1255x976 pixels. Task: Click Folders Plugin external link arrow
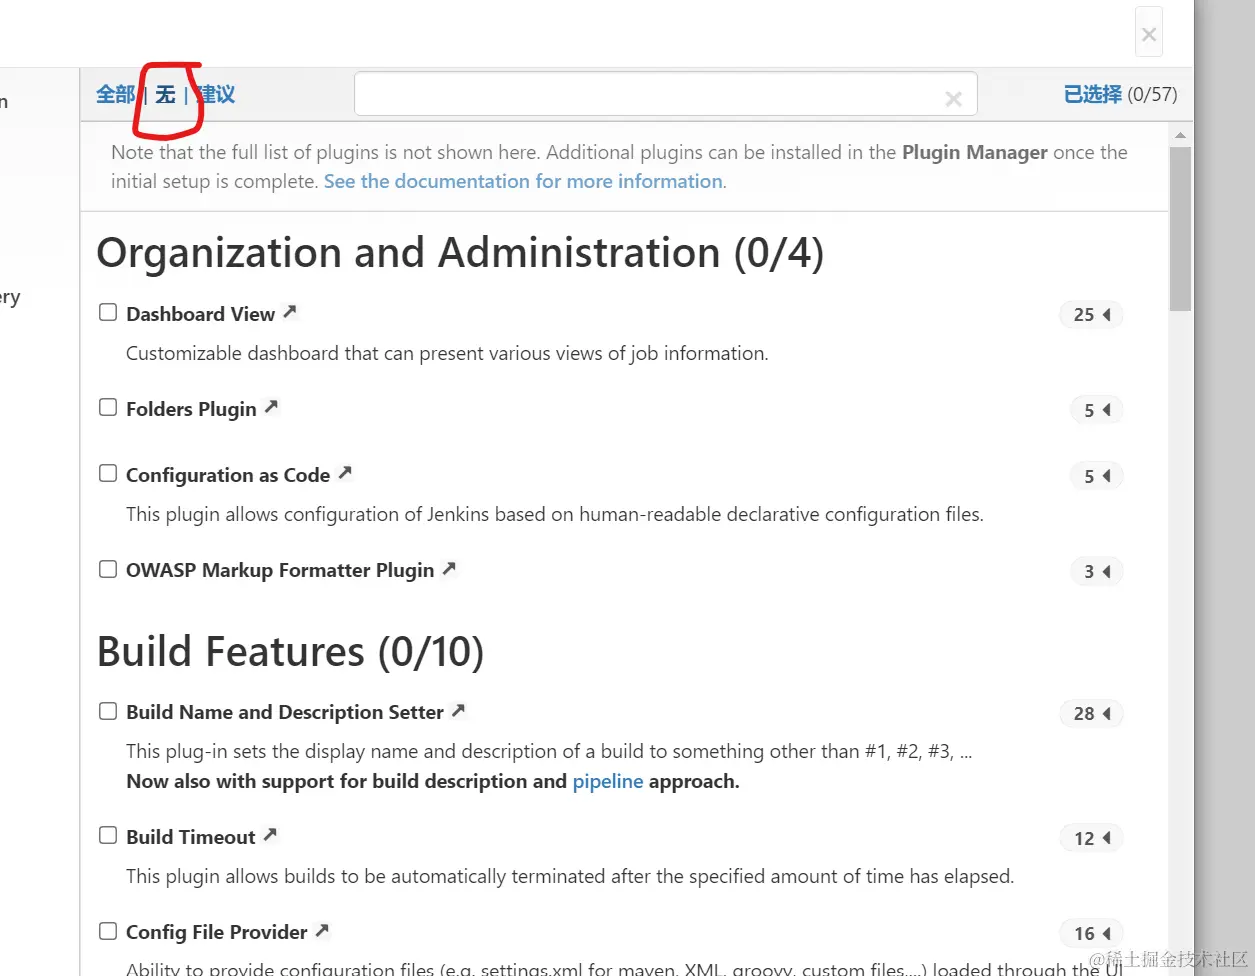point(271,407)
